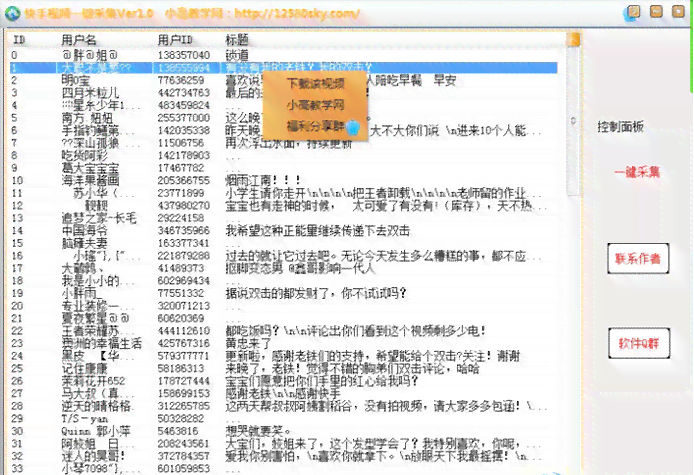Select the row with user 海洋果酱画
This screenshot has height=475, width=694.
pyautogui.click(x=283, y=181)
